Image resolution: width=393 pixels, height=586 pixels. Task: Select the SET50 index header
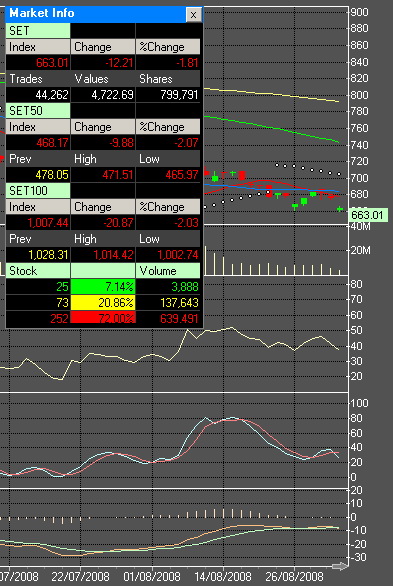[38, 111]
